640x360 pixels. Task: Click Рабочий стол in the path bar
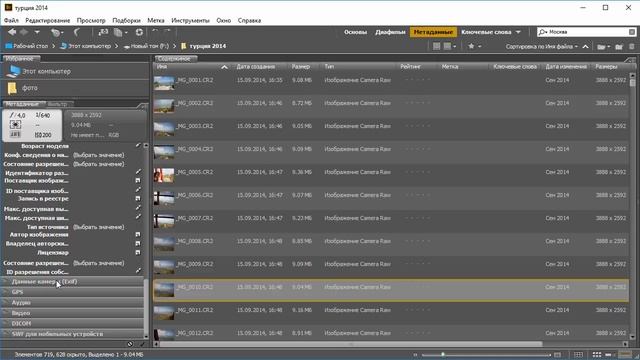click(x=27, y=46)
